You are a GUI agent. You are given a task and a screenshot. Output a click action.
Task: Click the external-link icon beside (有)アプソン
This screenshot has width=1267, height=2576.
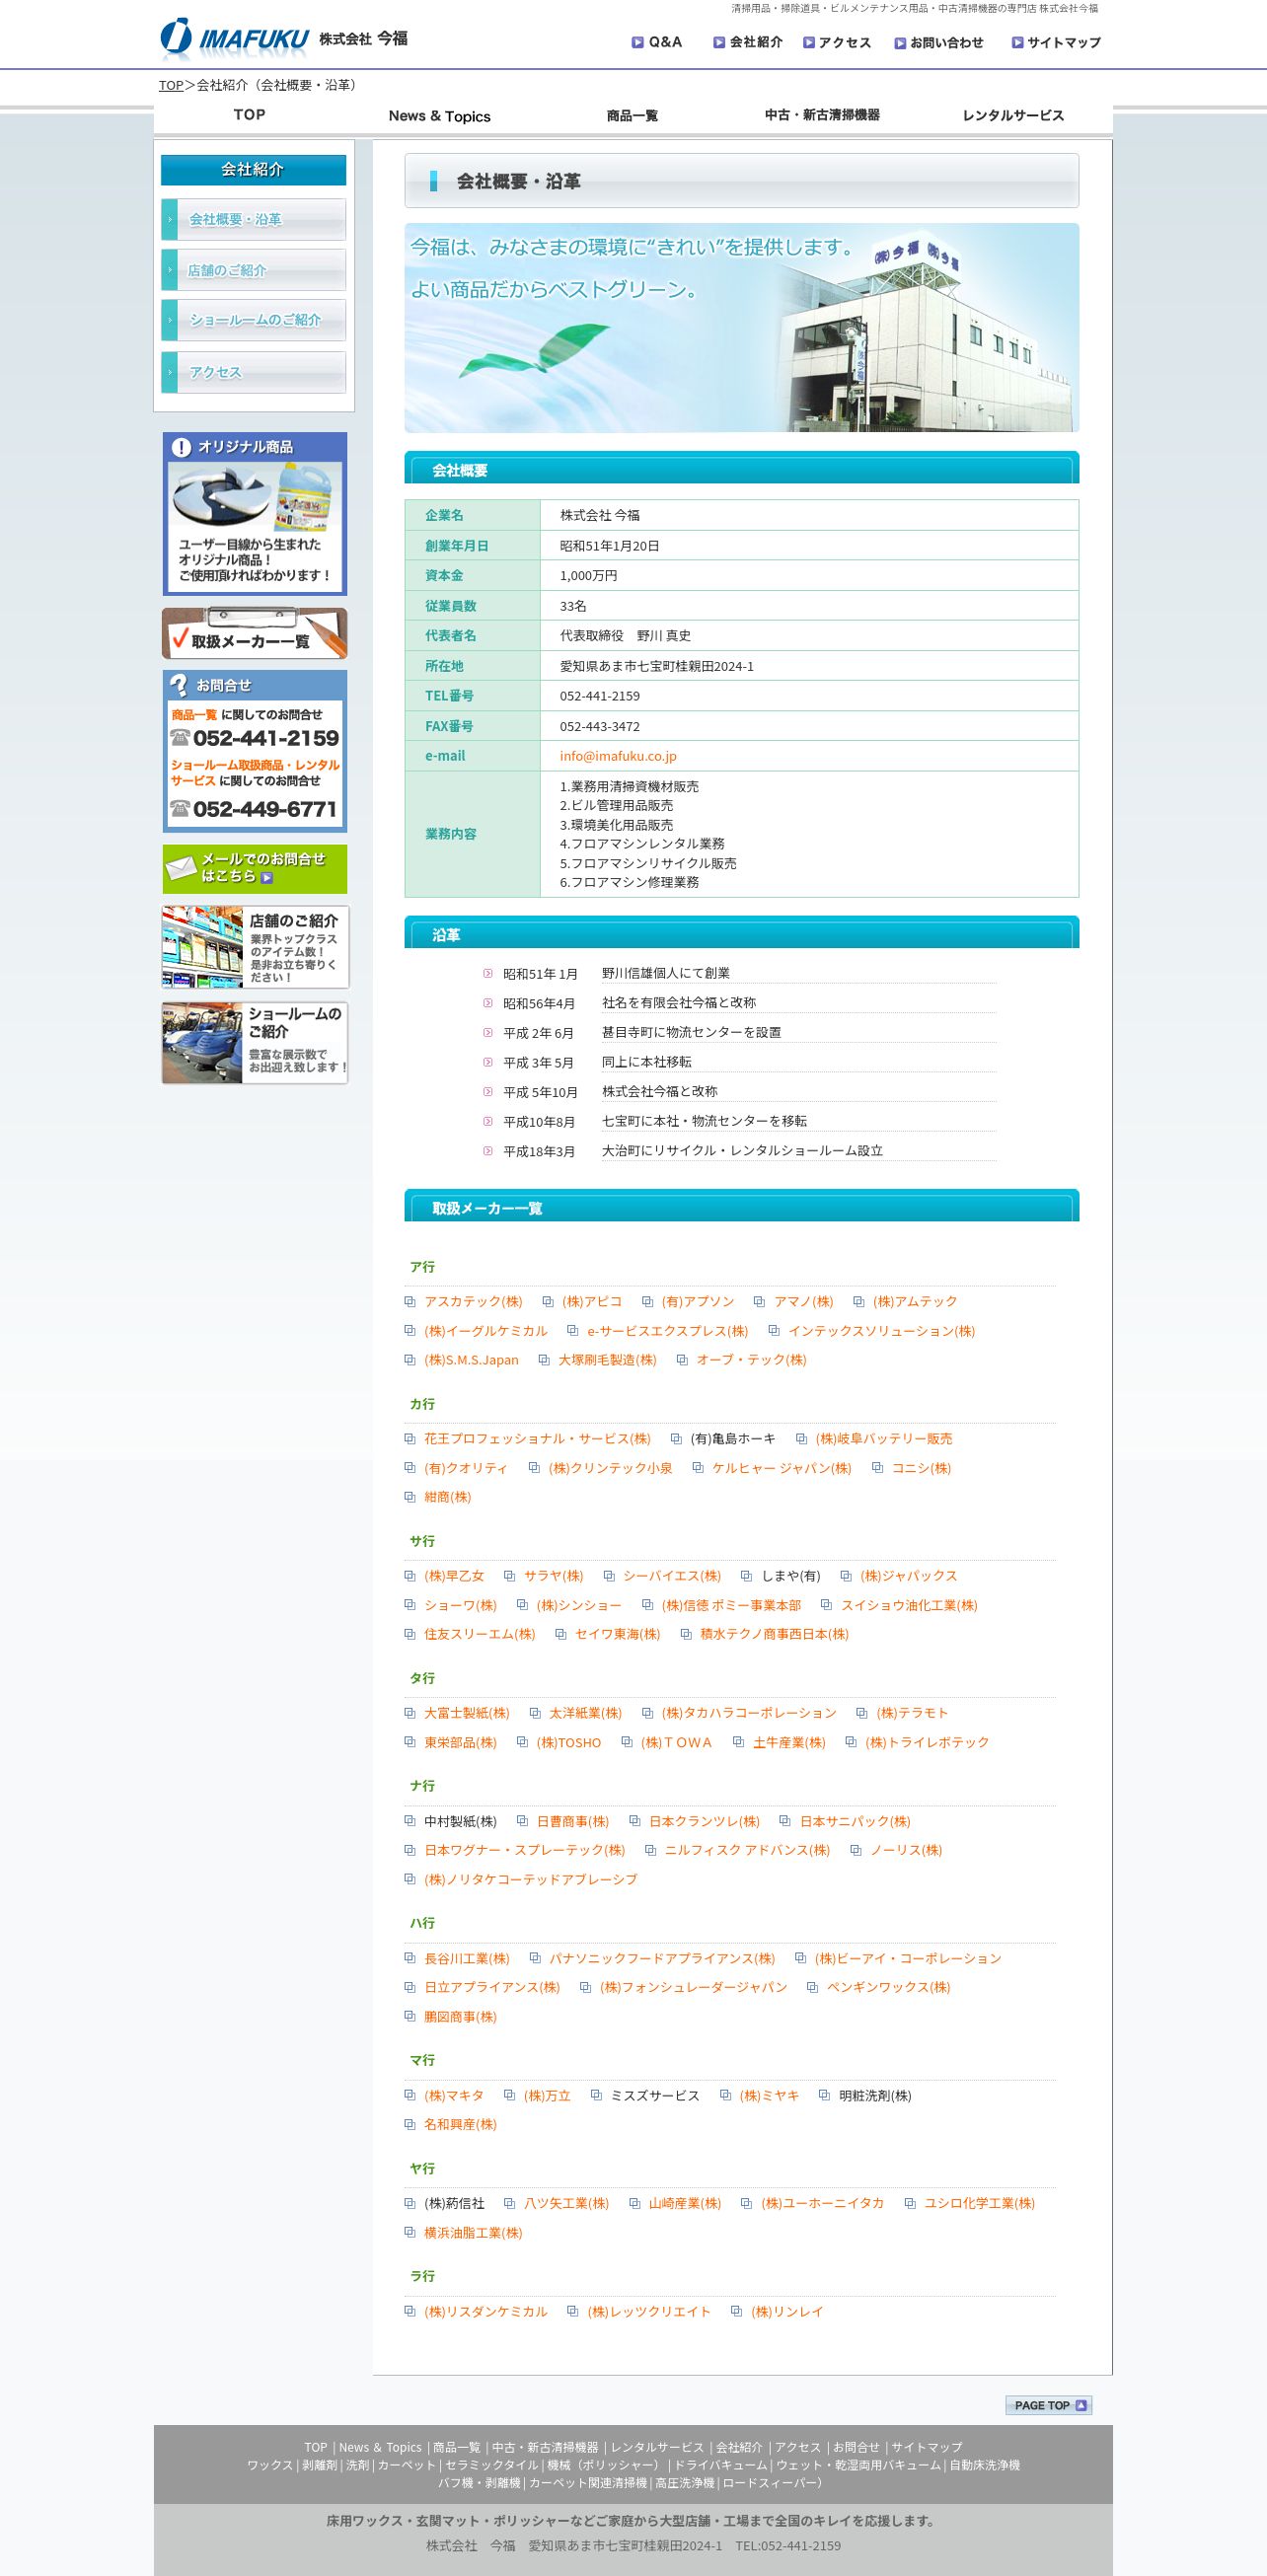(647, 1301)
